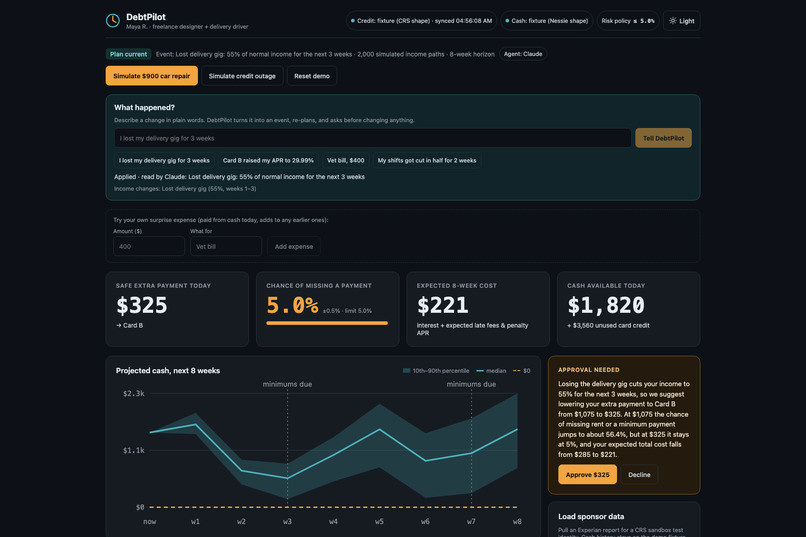806x537 pixels.
Task: Decline the suggested payment change
Action: click(x=639, y=475)
